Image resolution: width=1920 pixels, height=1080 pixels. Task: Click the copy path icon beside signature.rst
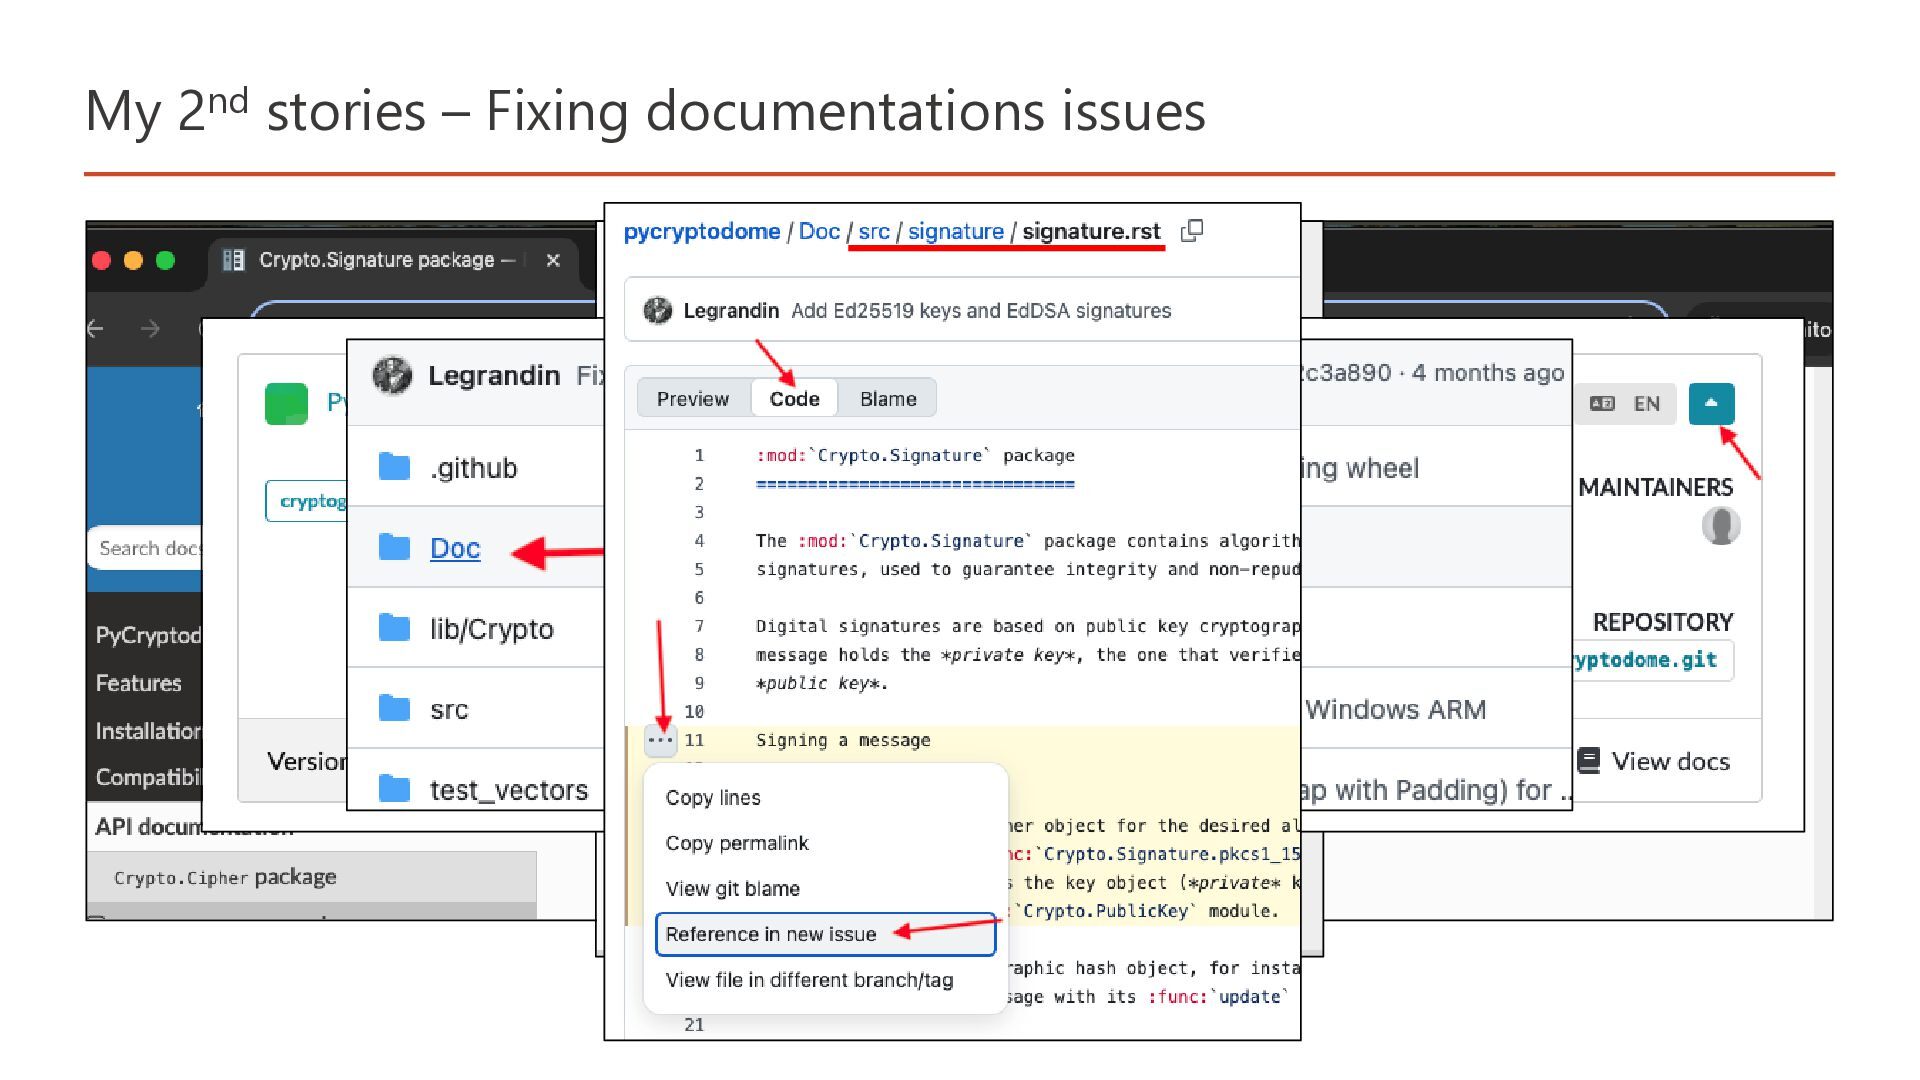click(x=1191, y=231)
